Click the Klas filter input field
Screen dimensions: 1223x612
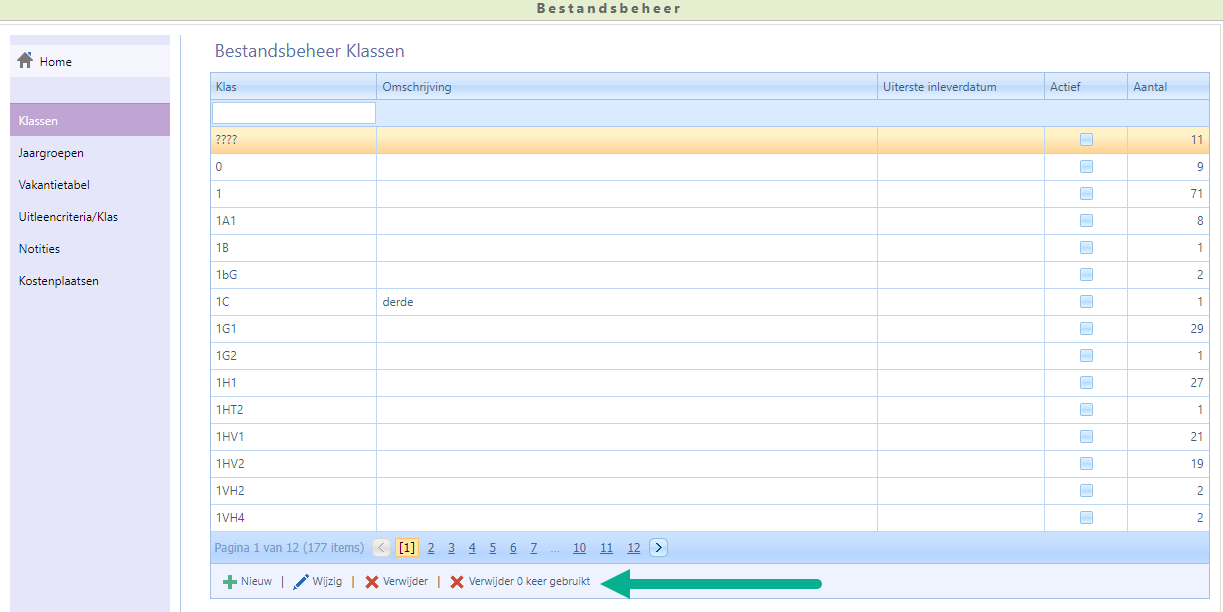pos(294,113)
